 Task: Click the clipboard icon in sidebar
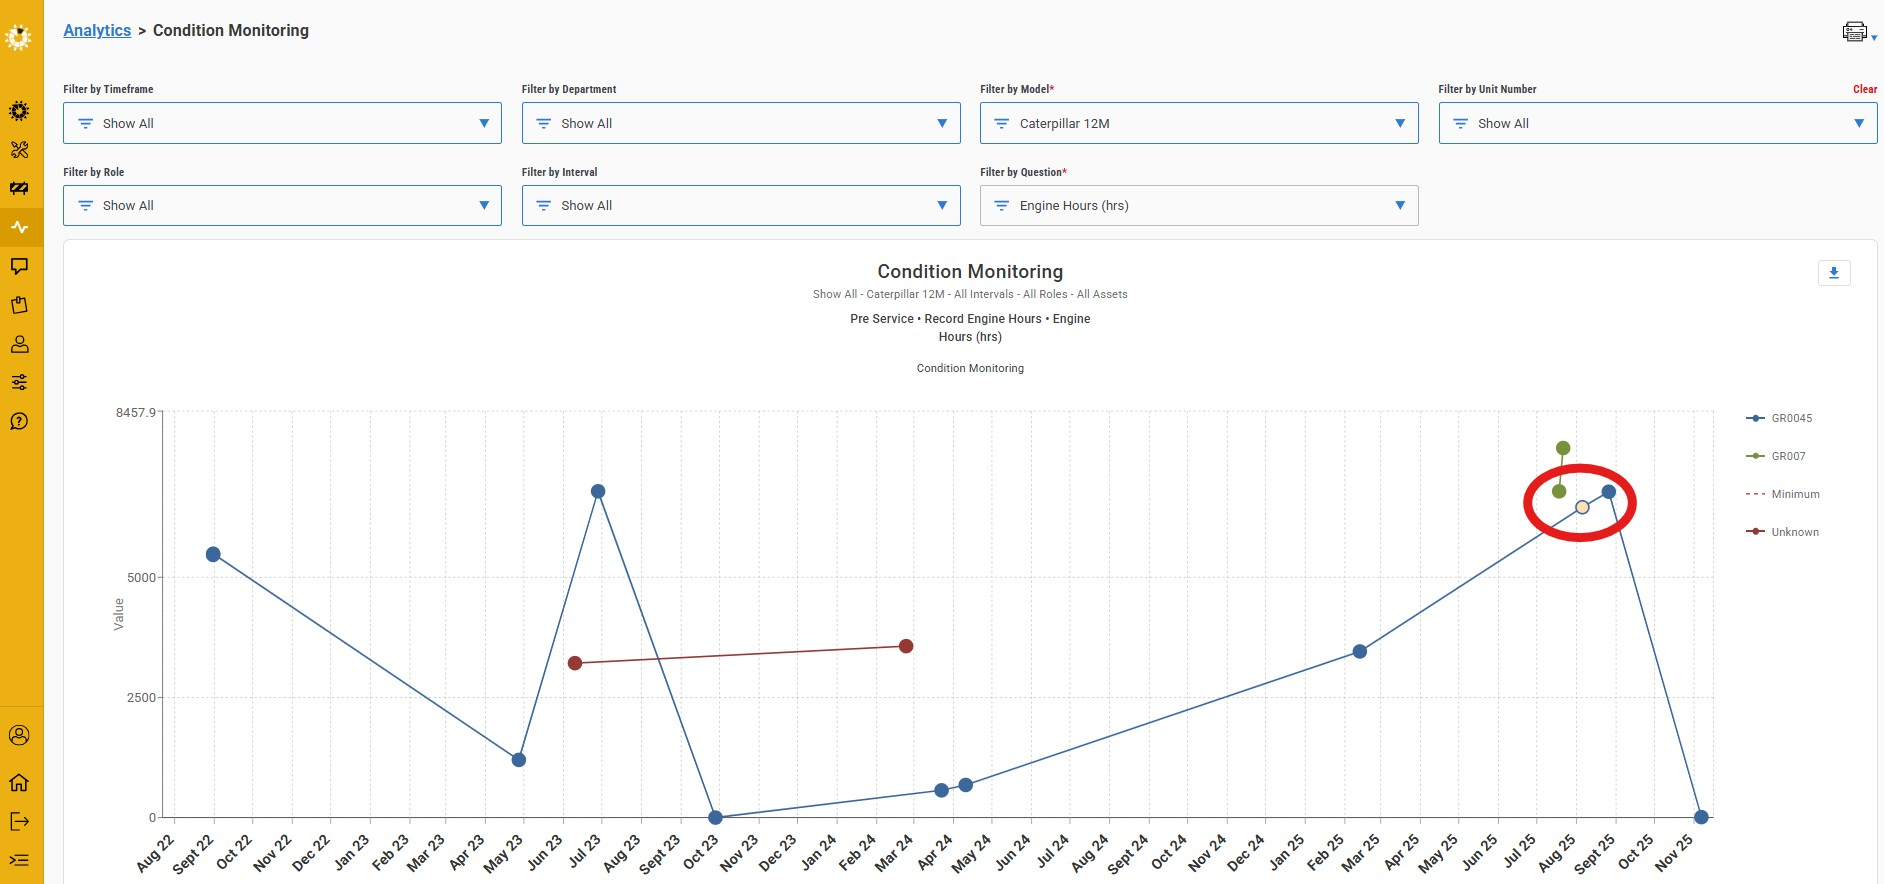point(19,305)
